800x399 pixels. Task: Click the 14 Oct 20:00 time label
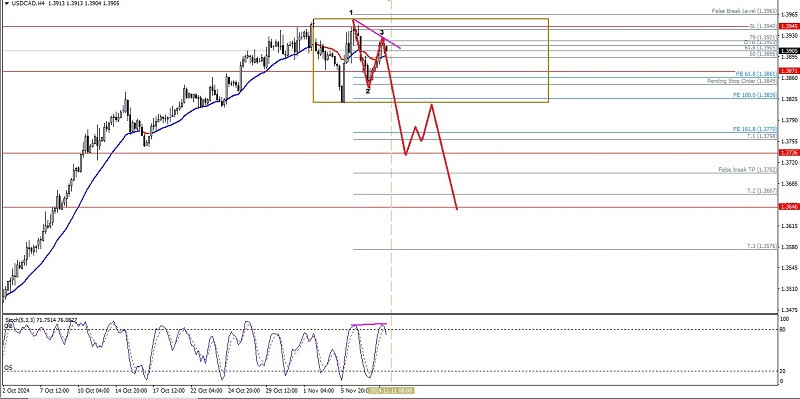130,390
